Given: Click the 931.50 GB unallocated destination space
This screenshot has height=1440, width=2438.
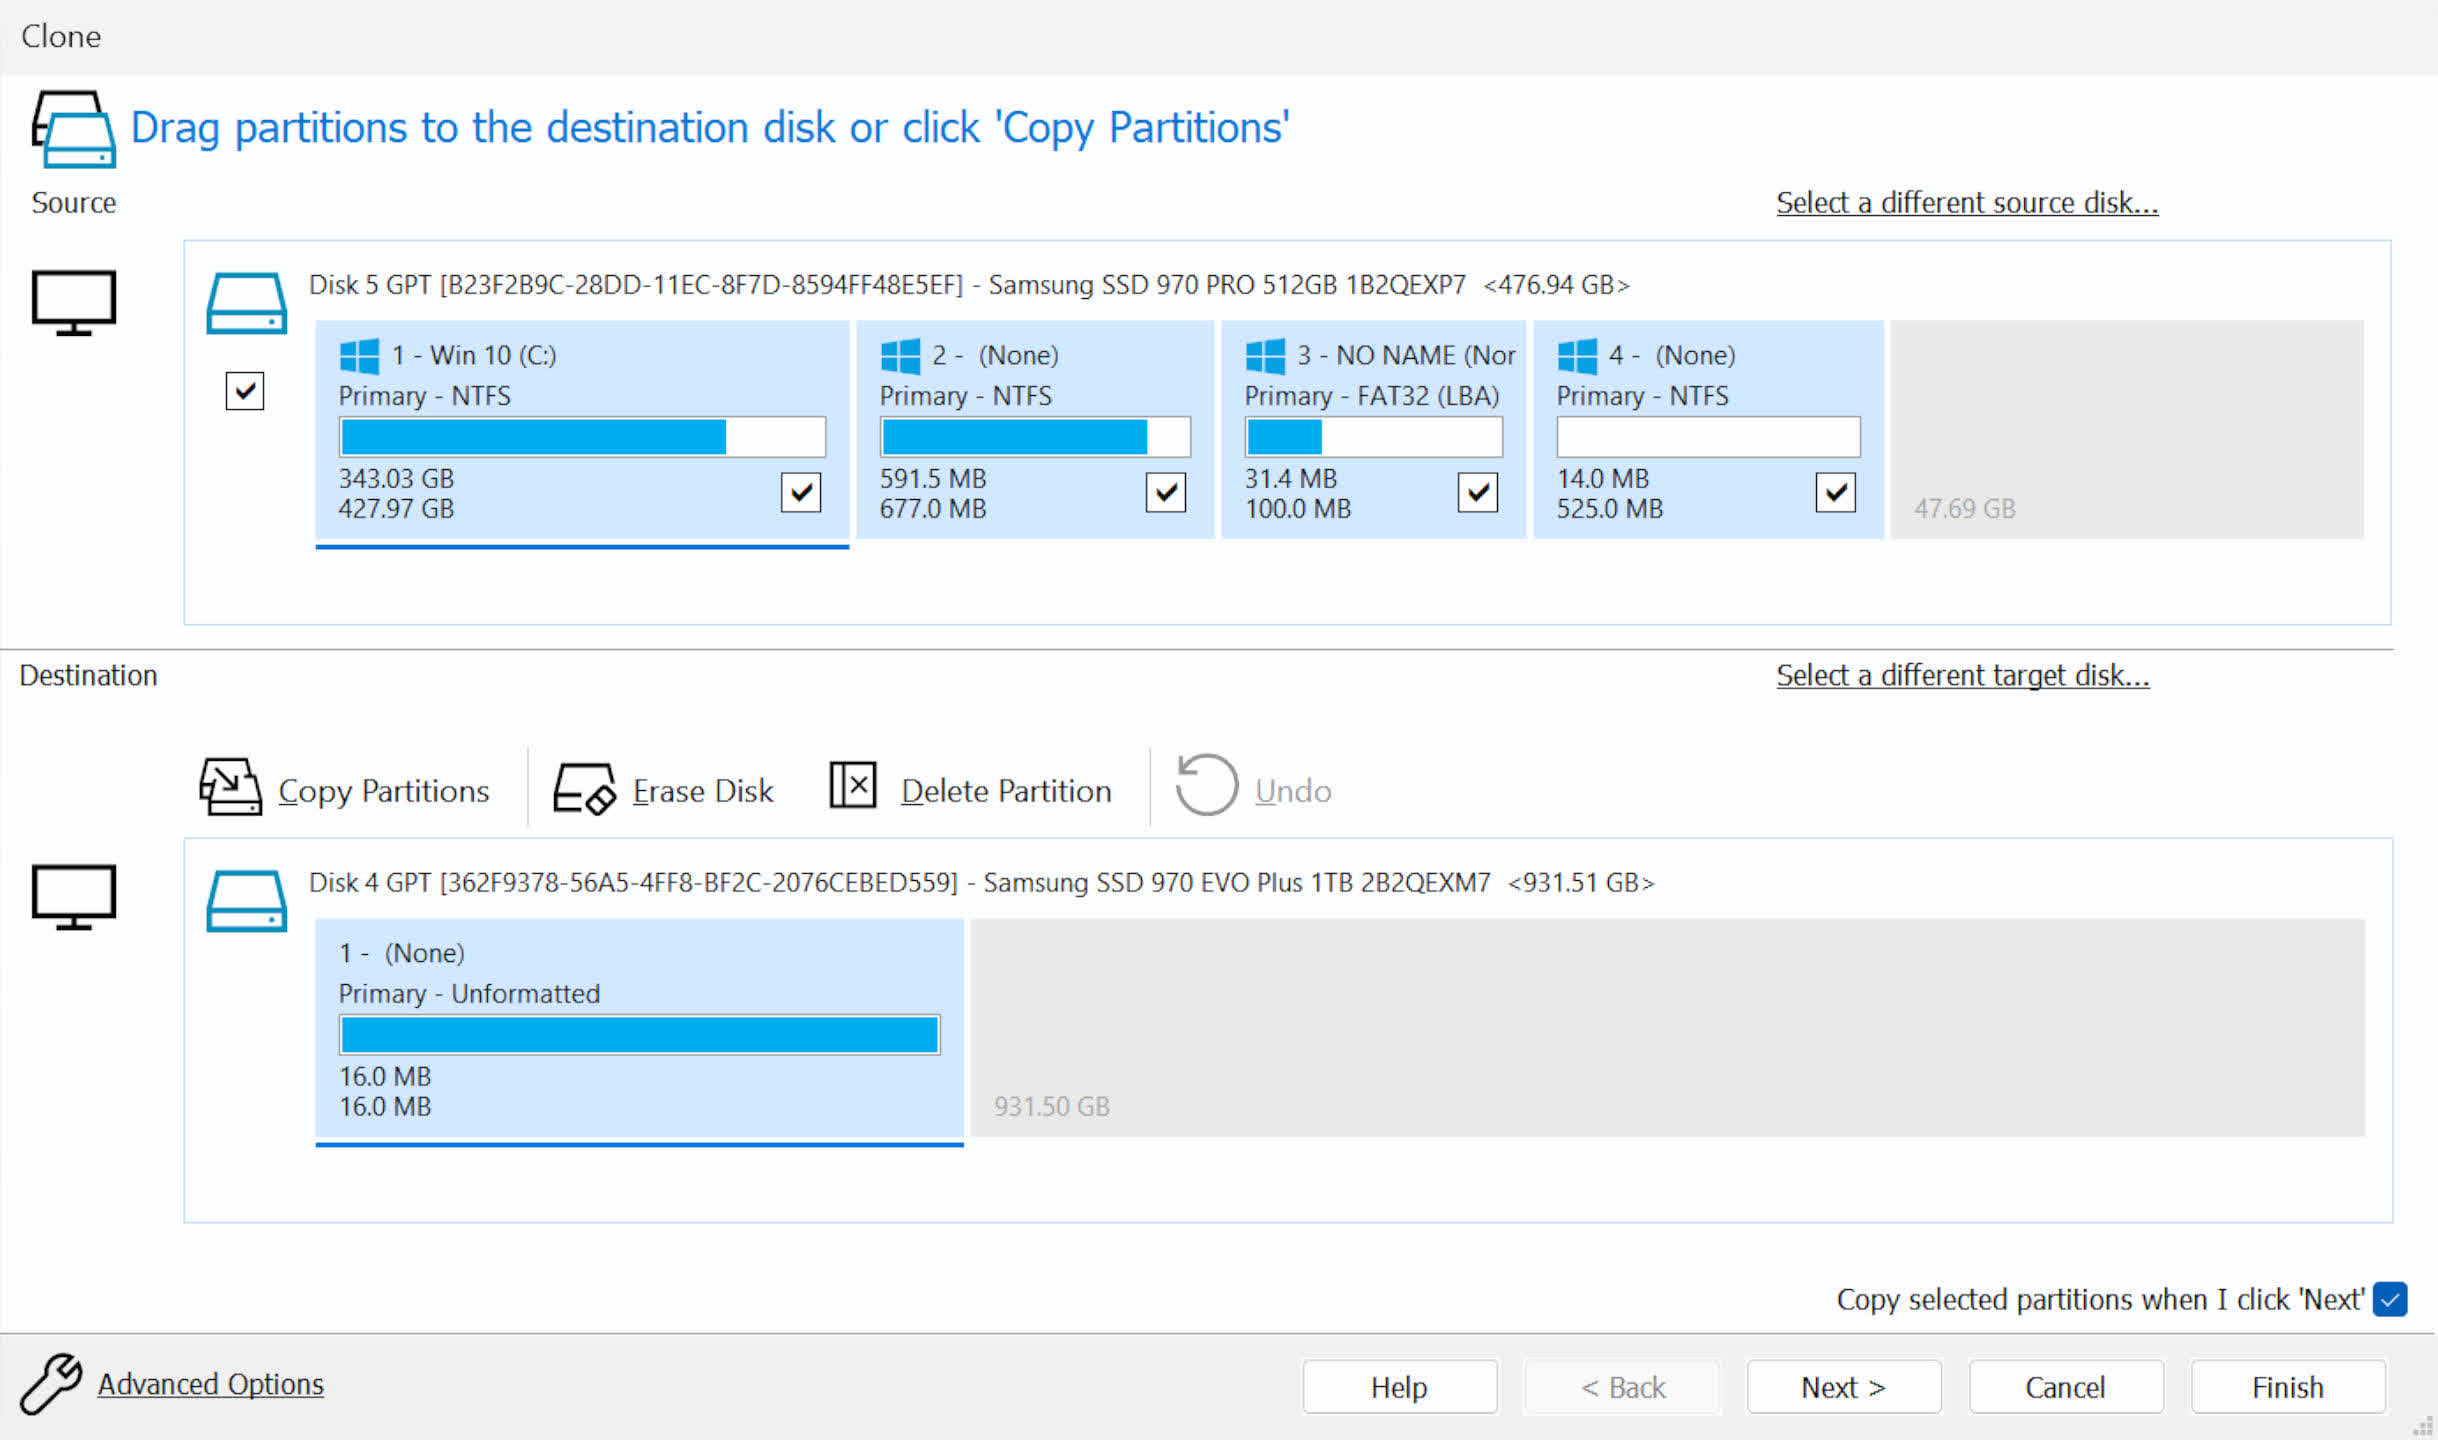Looking at the screenshot, I should (1666, 1028).
